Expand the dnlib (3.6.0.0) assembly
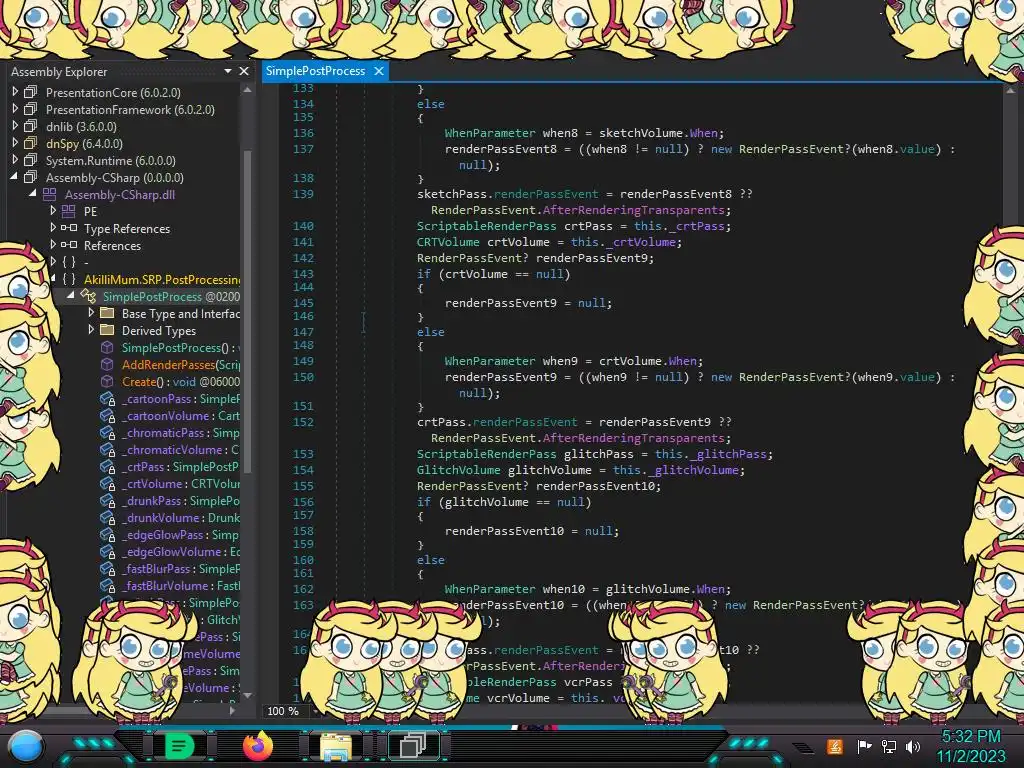Screen dimensions: 1024x768 [15, 126]
